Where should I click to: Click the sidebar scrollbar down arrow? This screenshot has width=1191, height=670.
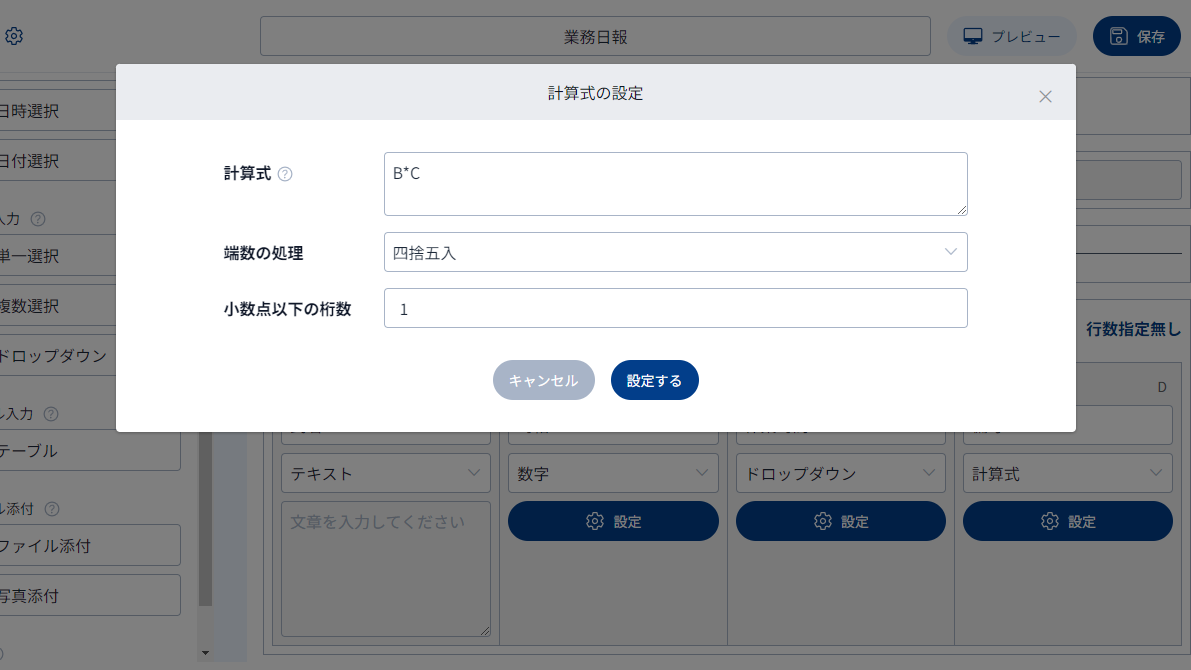(x=205, y=653)
